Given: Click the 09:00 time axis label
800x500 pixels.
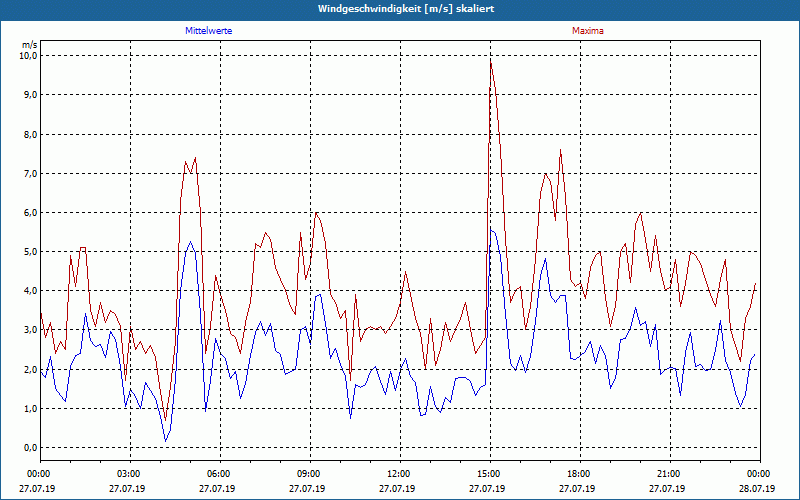Looking at the screenshot, I should tap(310, 474).
